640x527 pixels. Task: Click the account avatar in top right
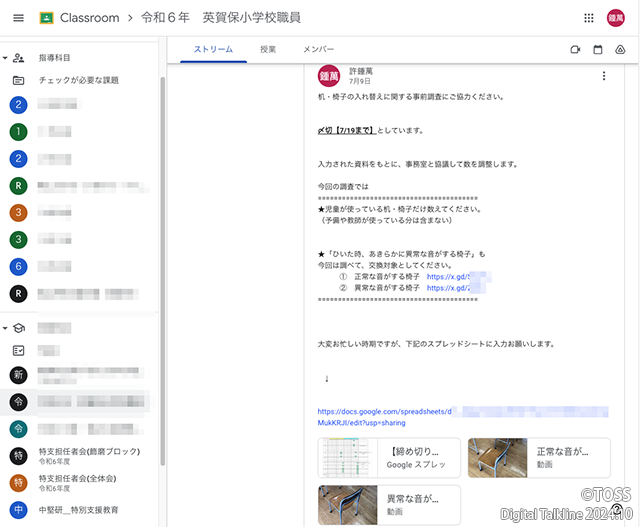(617, 18)
